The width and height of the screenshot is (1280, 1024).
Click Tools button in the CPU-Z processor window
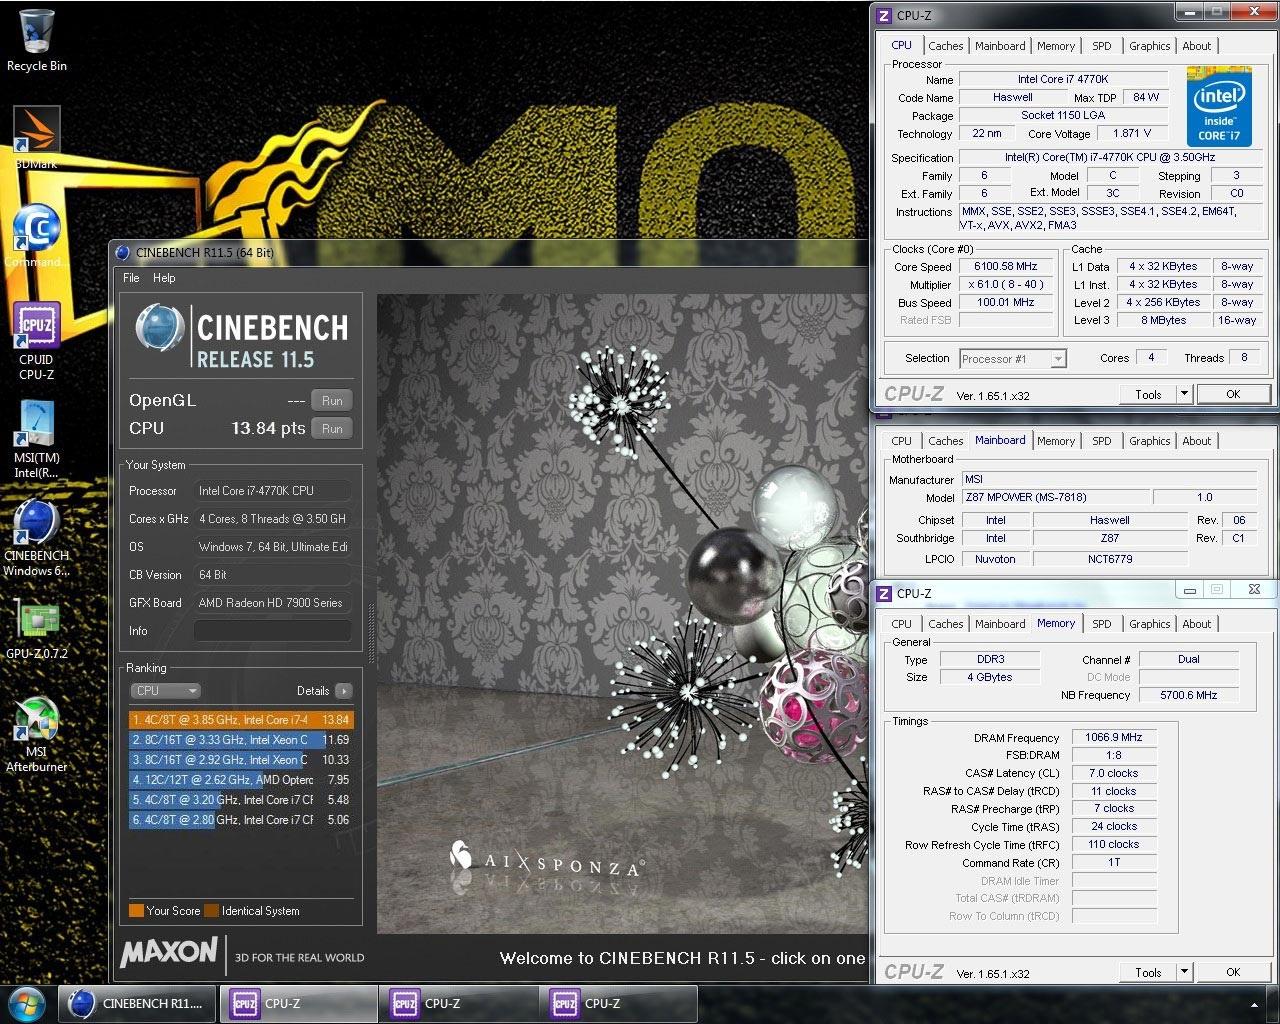[1148, 394]
